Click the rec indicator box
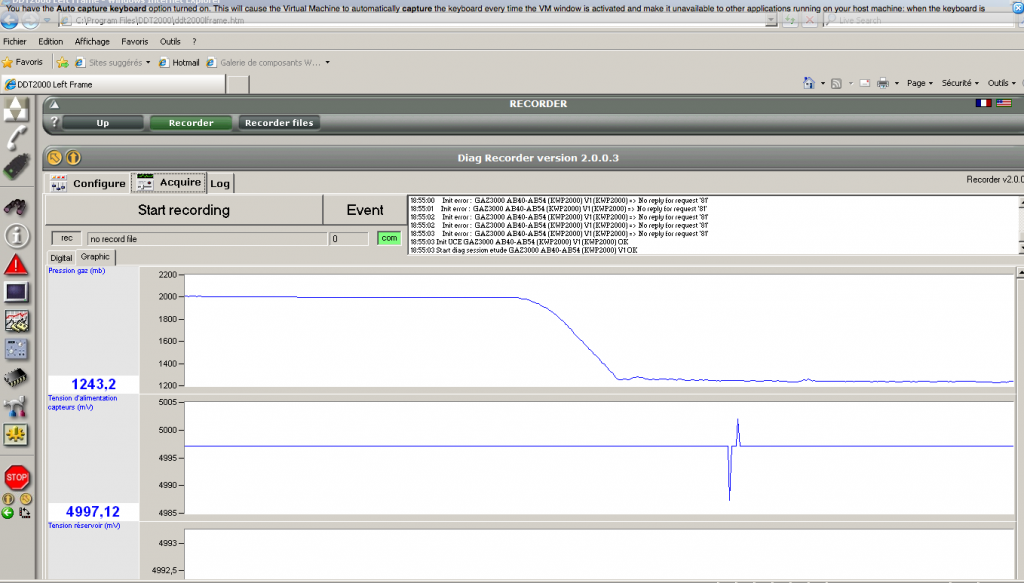Viewport: 1024px width, 583px height. pos(67,238)
